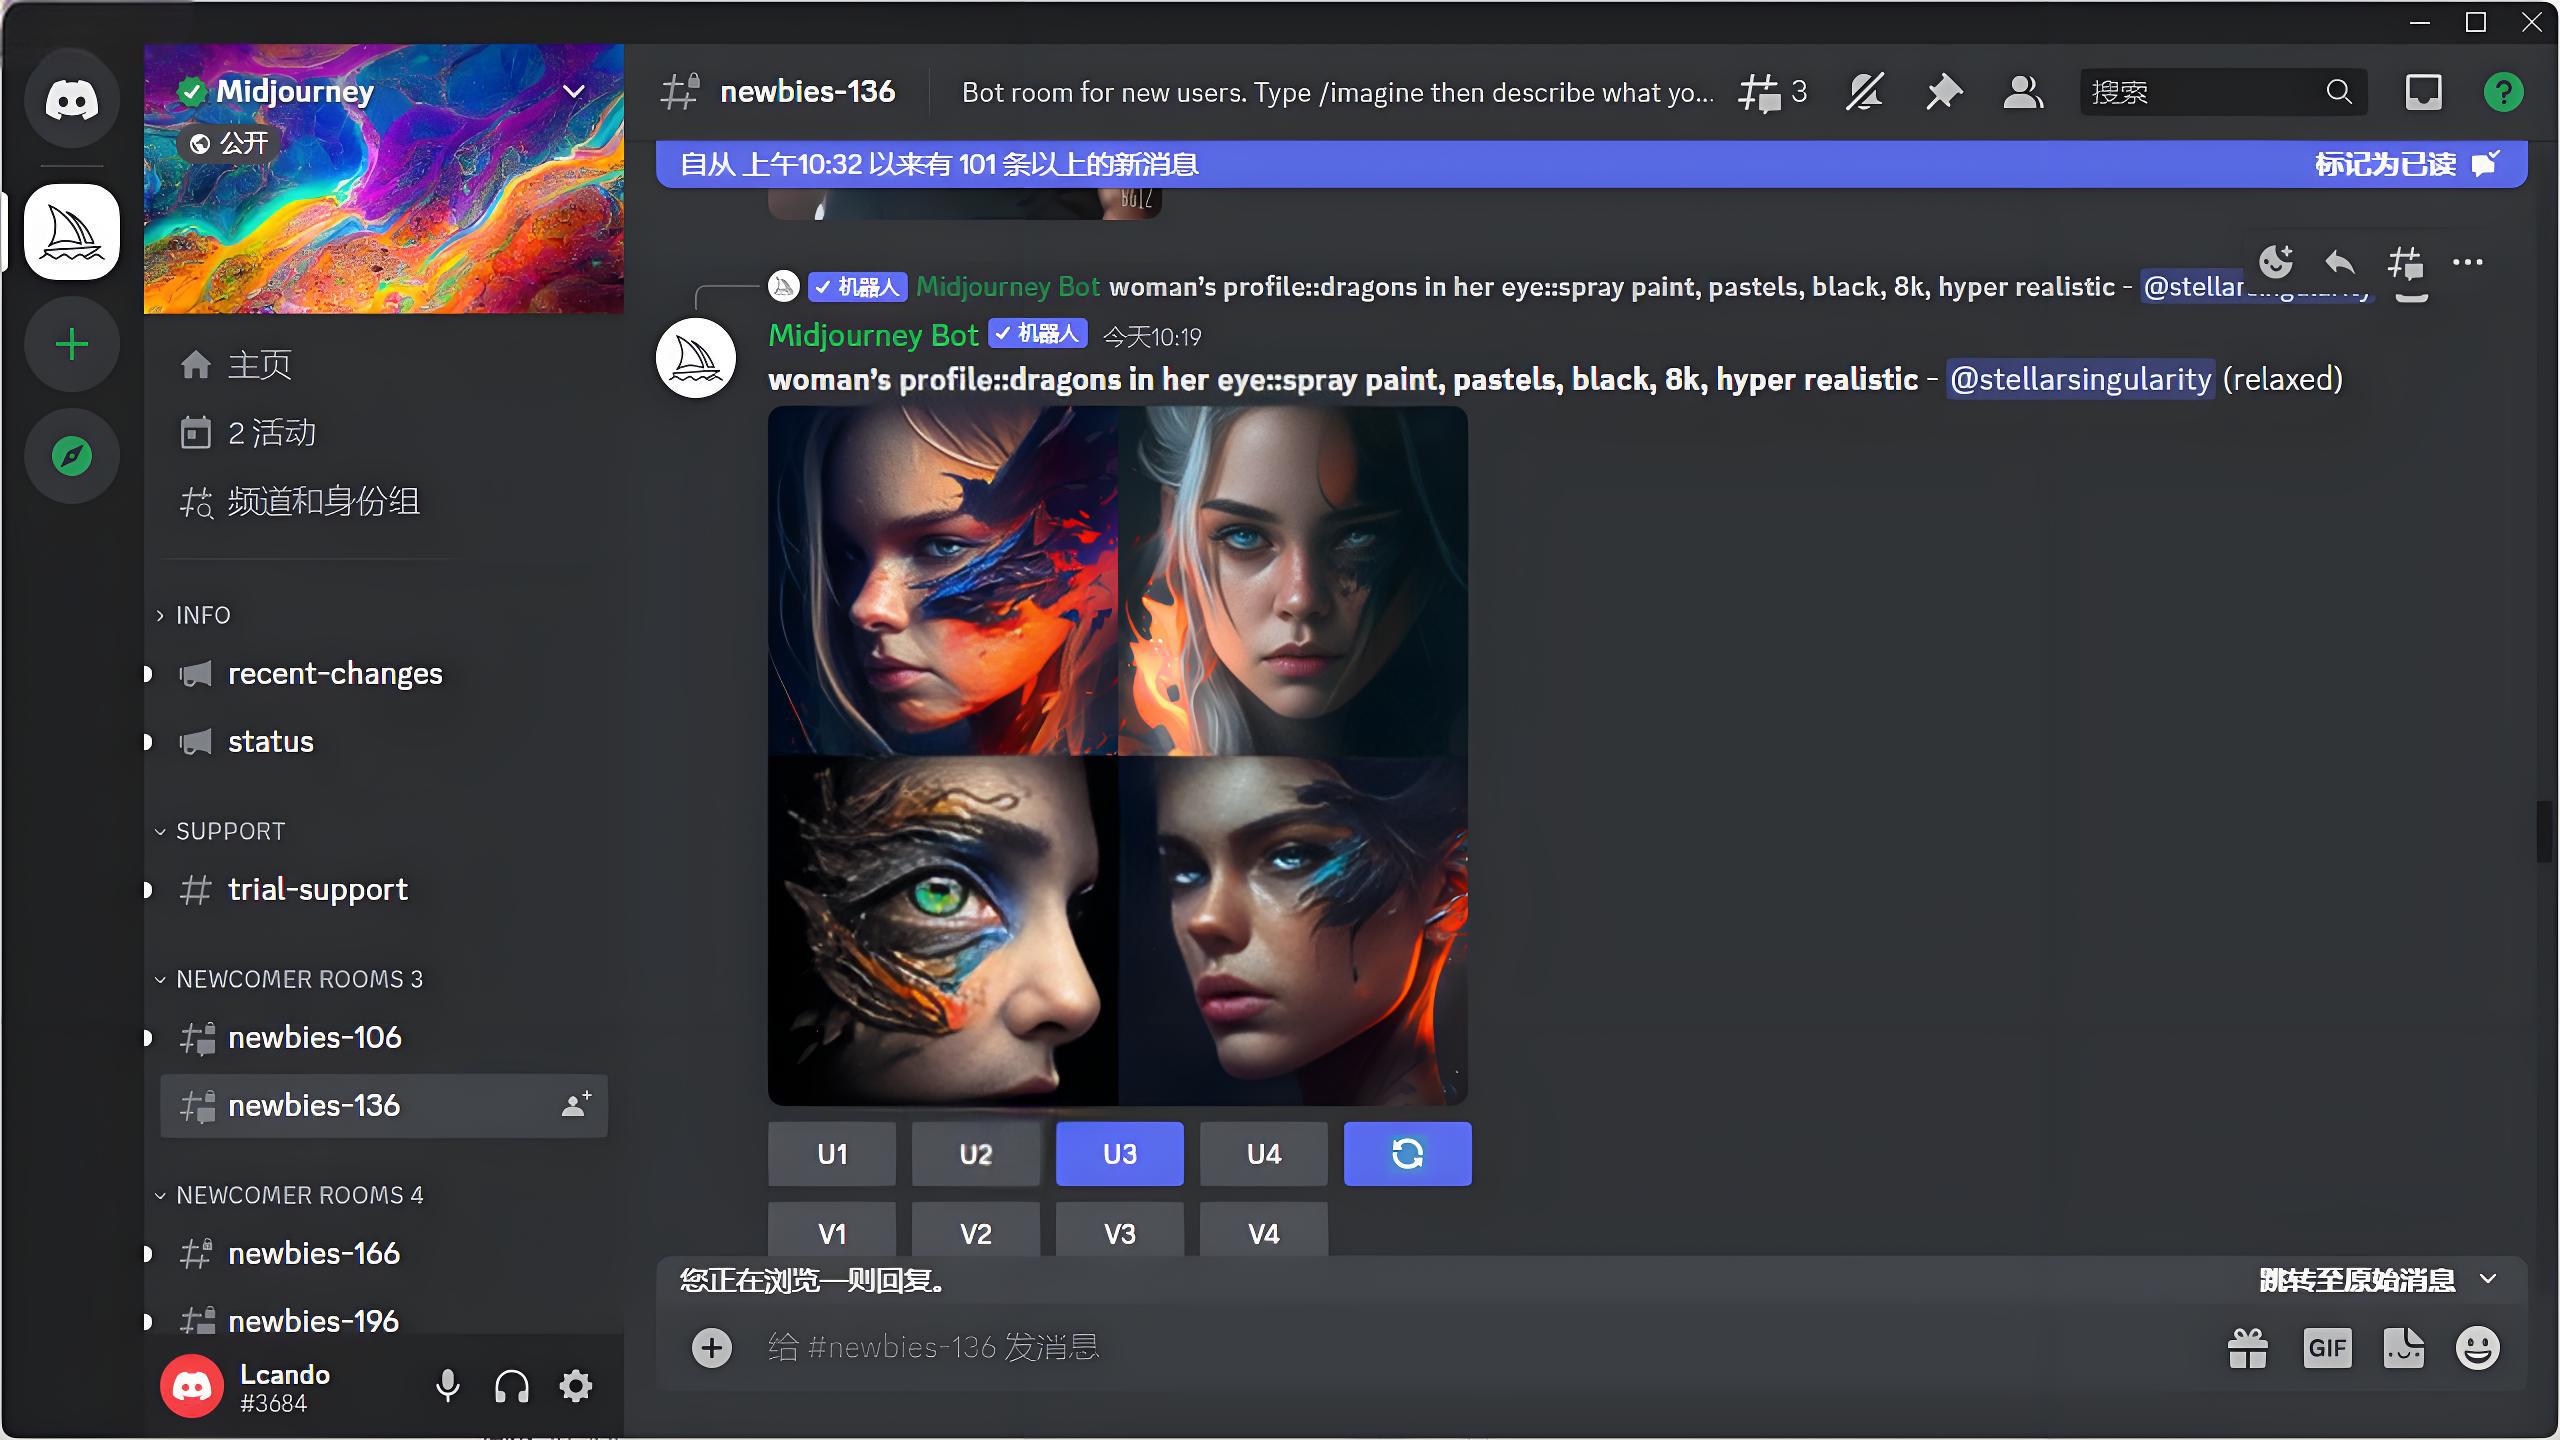Open the threads icon in header

tap(1761, 93)
